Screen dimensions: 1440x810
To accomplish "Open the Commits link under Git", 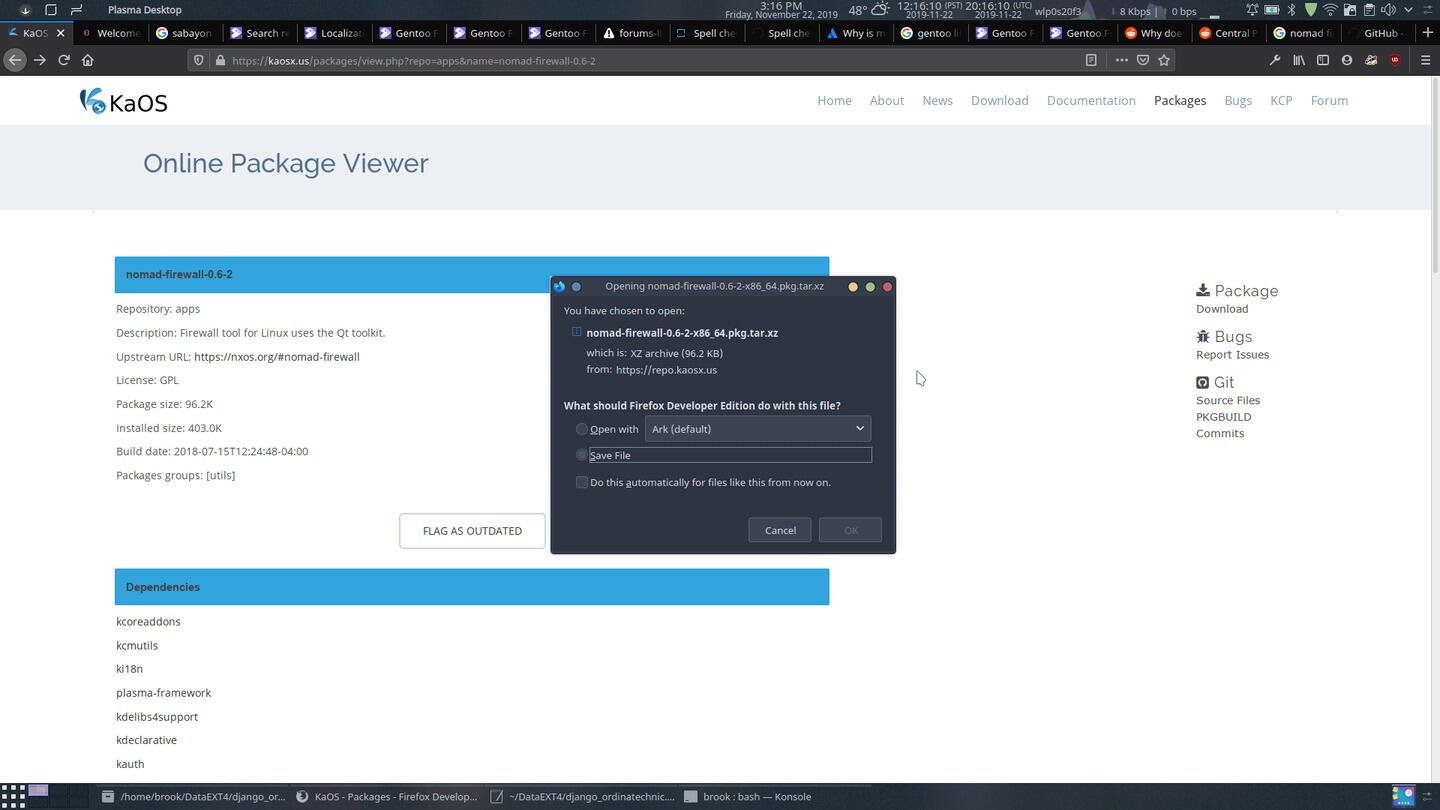I will click(x=1220, y=433).
